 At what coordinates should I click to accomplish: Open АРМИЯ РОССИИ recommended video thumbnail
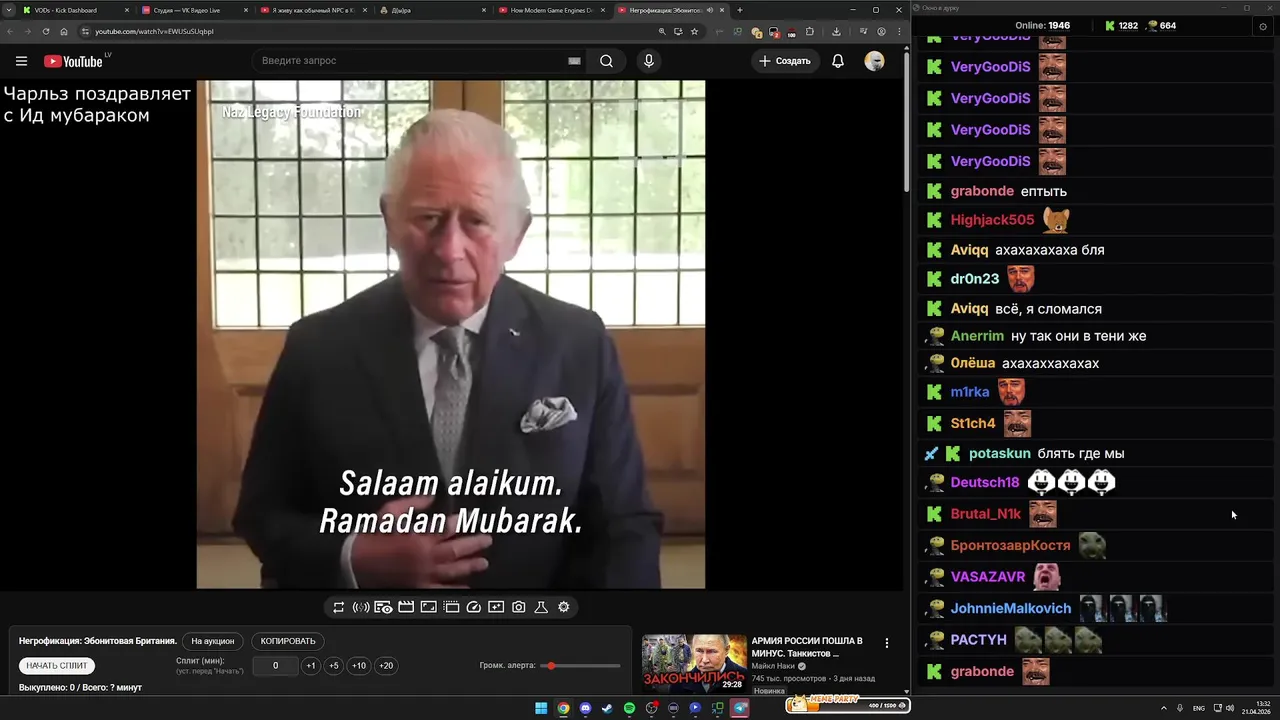[694, 662]
